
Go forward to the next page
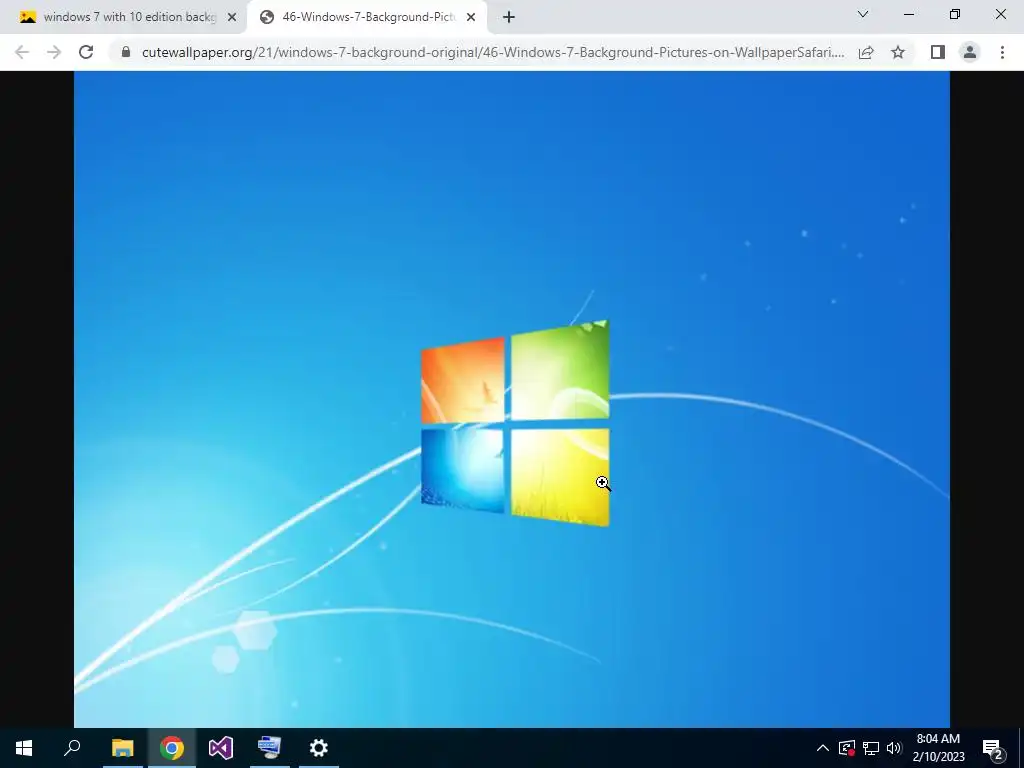tap(54, 52)
